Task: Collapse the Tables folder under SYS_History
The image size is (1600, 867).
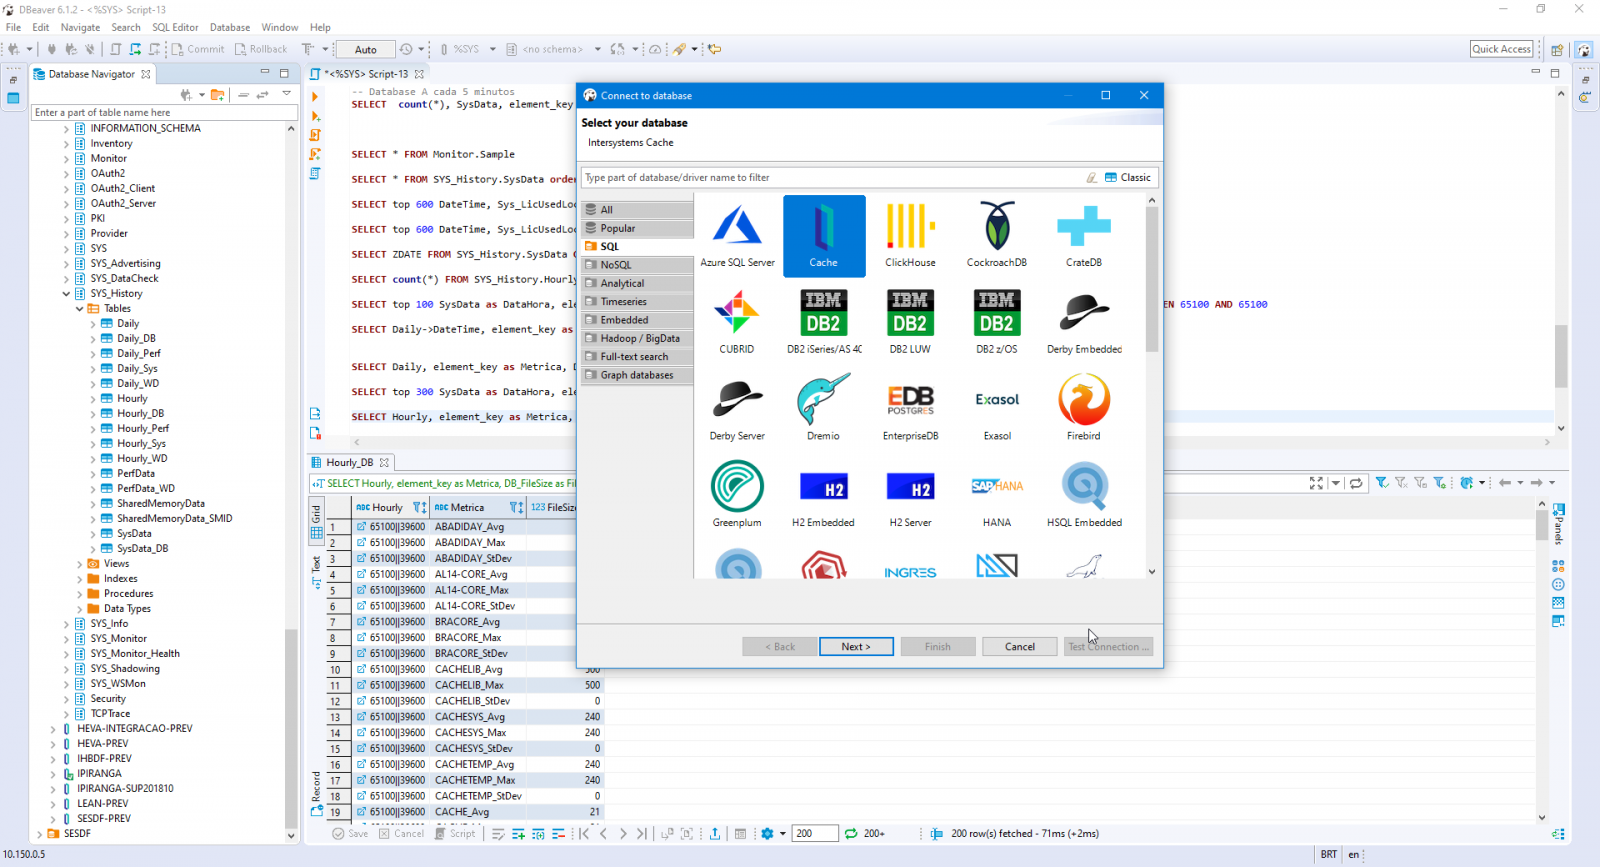Action: coord(80,309)
